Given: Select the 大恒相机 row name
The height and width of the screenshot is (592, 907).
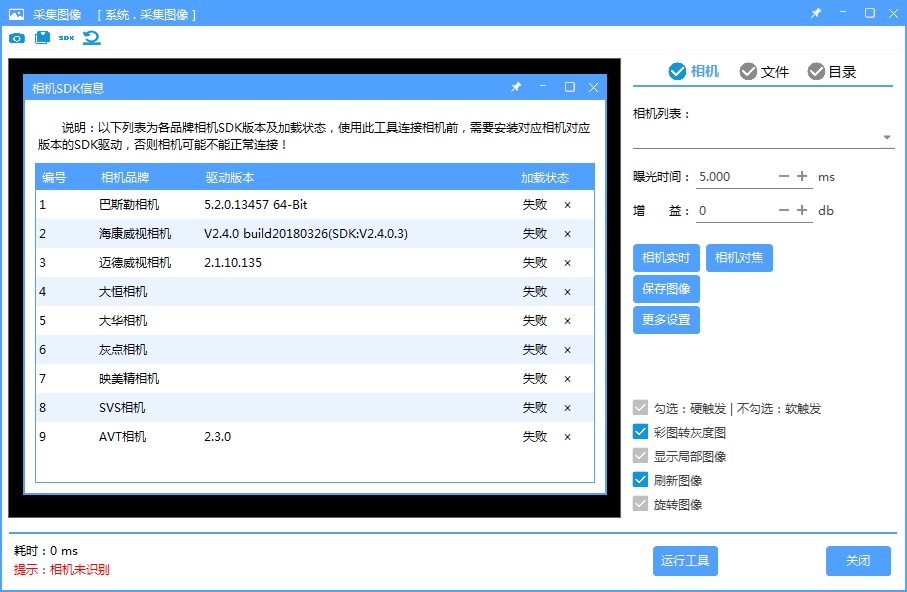Looking at the screenshot, I should coord(123,292).
